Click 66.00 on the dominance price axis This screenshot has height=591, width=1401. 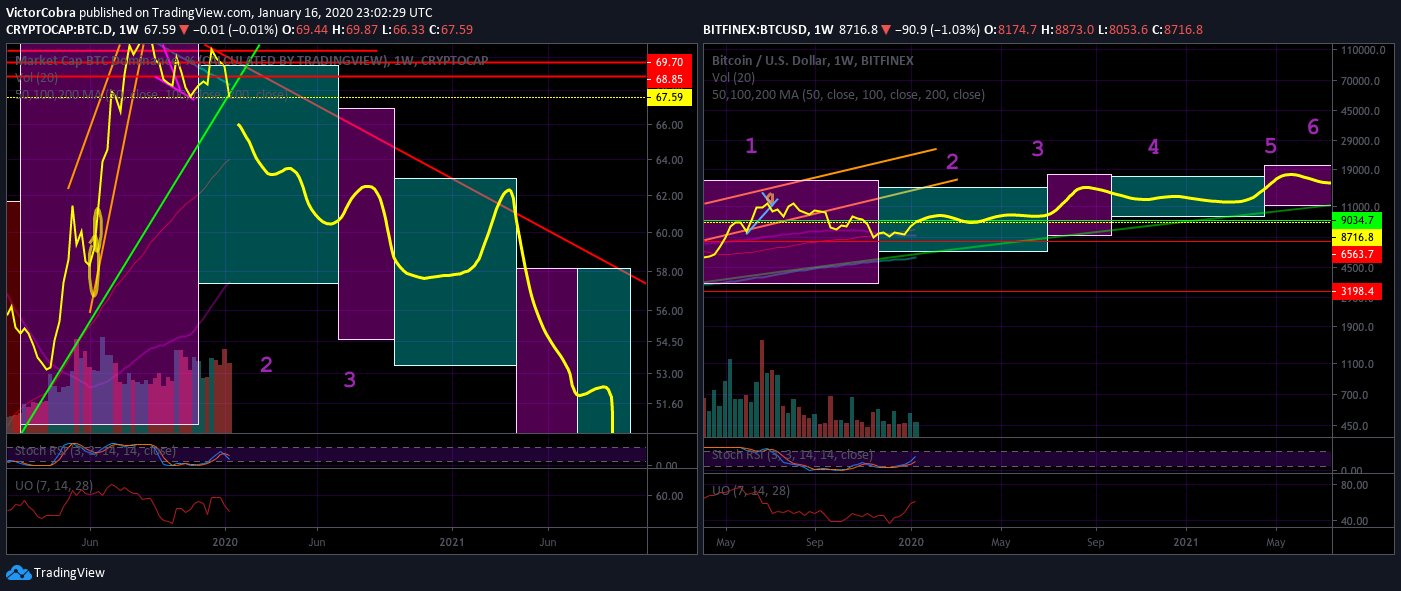tap(669, 125)
